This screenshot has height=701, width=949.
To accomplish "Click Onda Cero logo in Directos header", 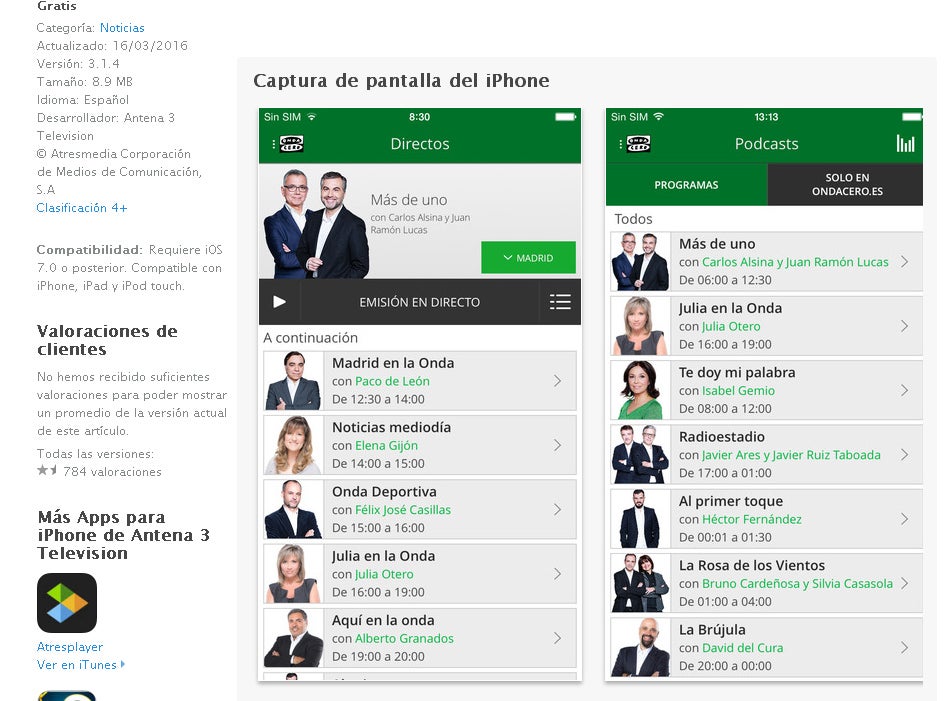I will (292, 143).
